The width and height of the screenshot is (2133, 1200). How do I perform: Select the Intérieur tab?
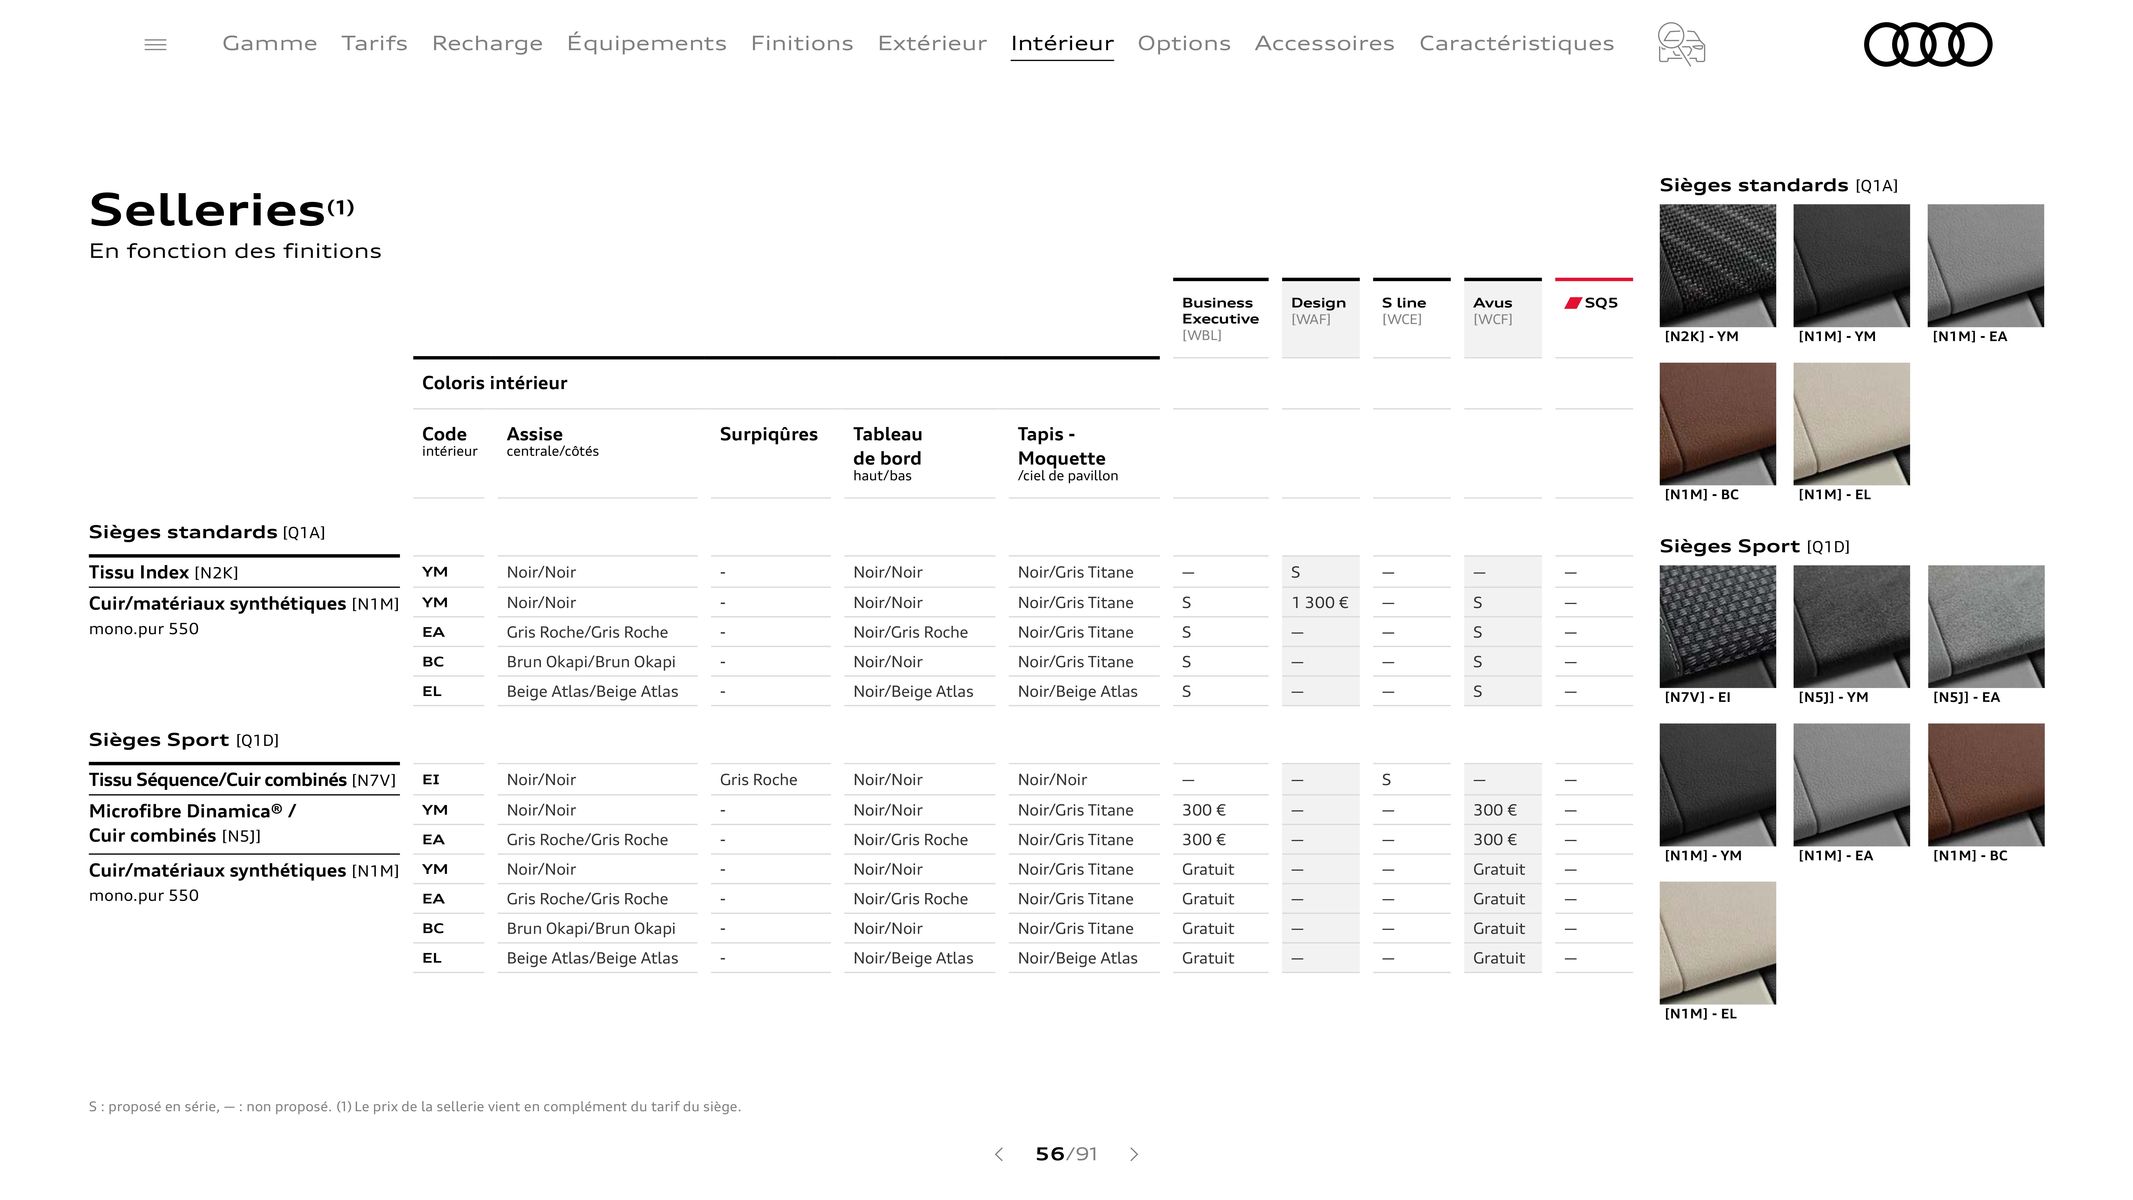pyautogui.click(x=1062, y=43)
